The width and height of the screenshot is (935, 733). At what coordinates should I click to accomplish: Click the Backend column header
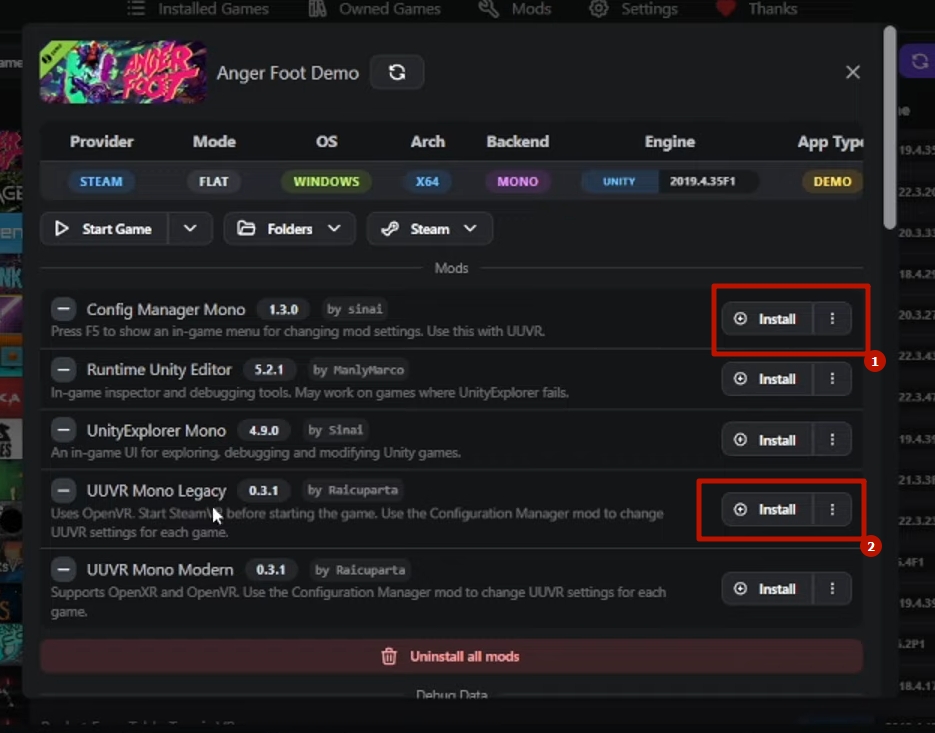pos(518,141)
